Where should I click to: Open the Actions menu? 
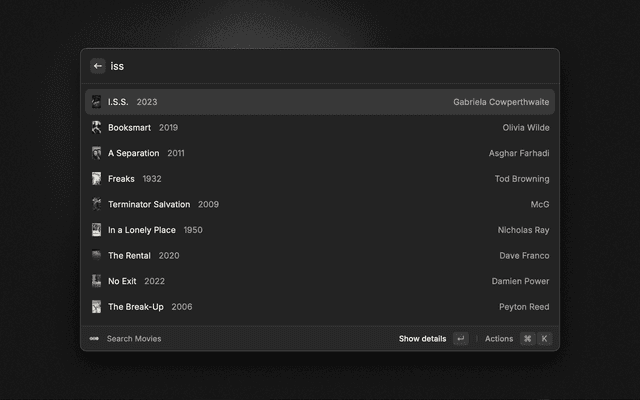coord(498,339)
